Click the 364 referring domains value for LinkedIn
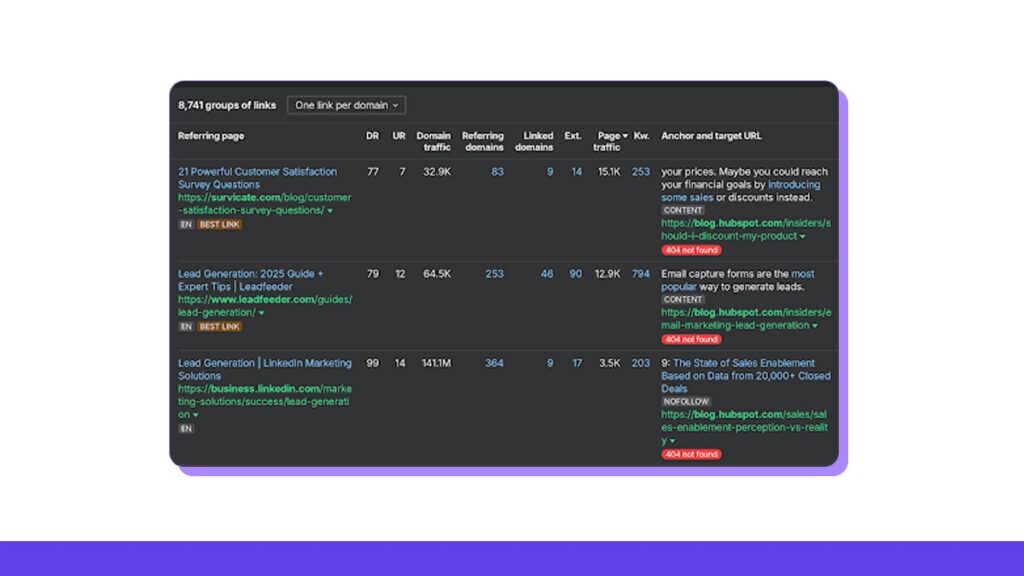1024x576 pixels. coord(493,362)
